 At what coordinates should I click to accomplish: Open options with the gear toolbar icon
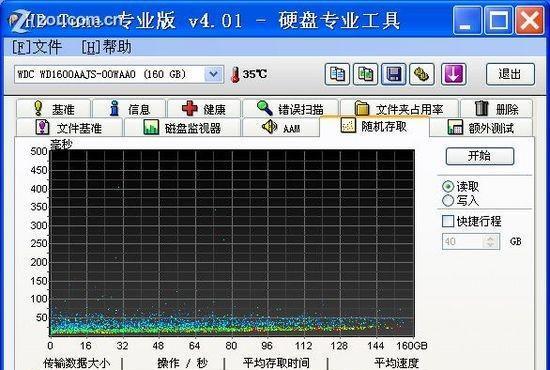(422, 74)
